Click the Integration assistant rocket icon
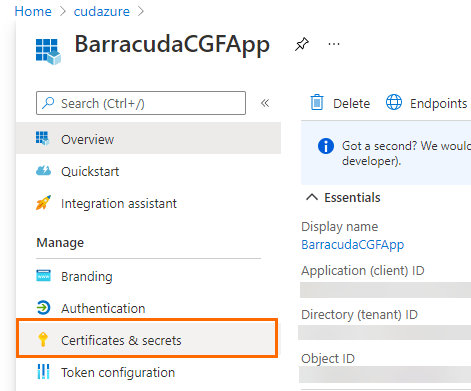Screen dimensions: 471x391 click(x=43, y=203)
